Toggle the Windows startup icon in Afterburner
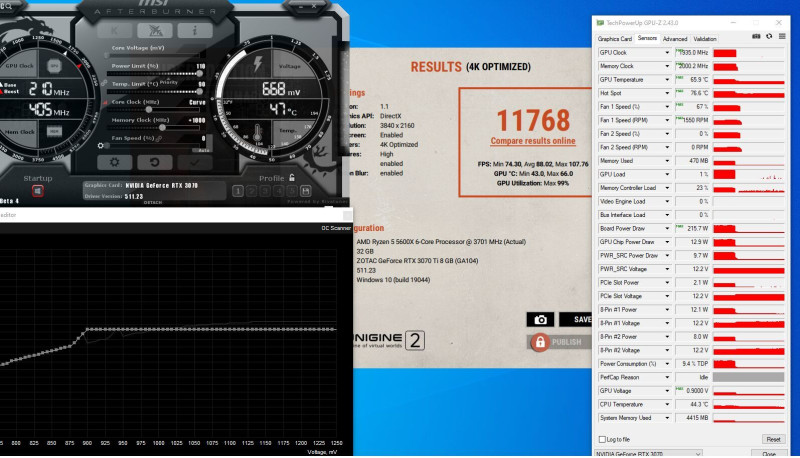Viewport: 800px width, 458px height. pos(38,191)
